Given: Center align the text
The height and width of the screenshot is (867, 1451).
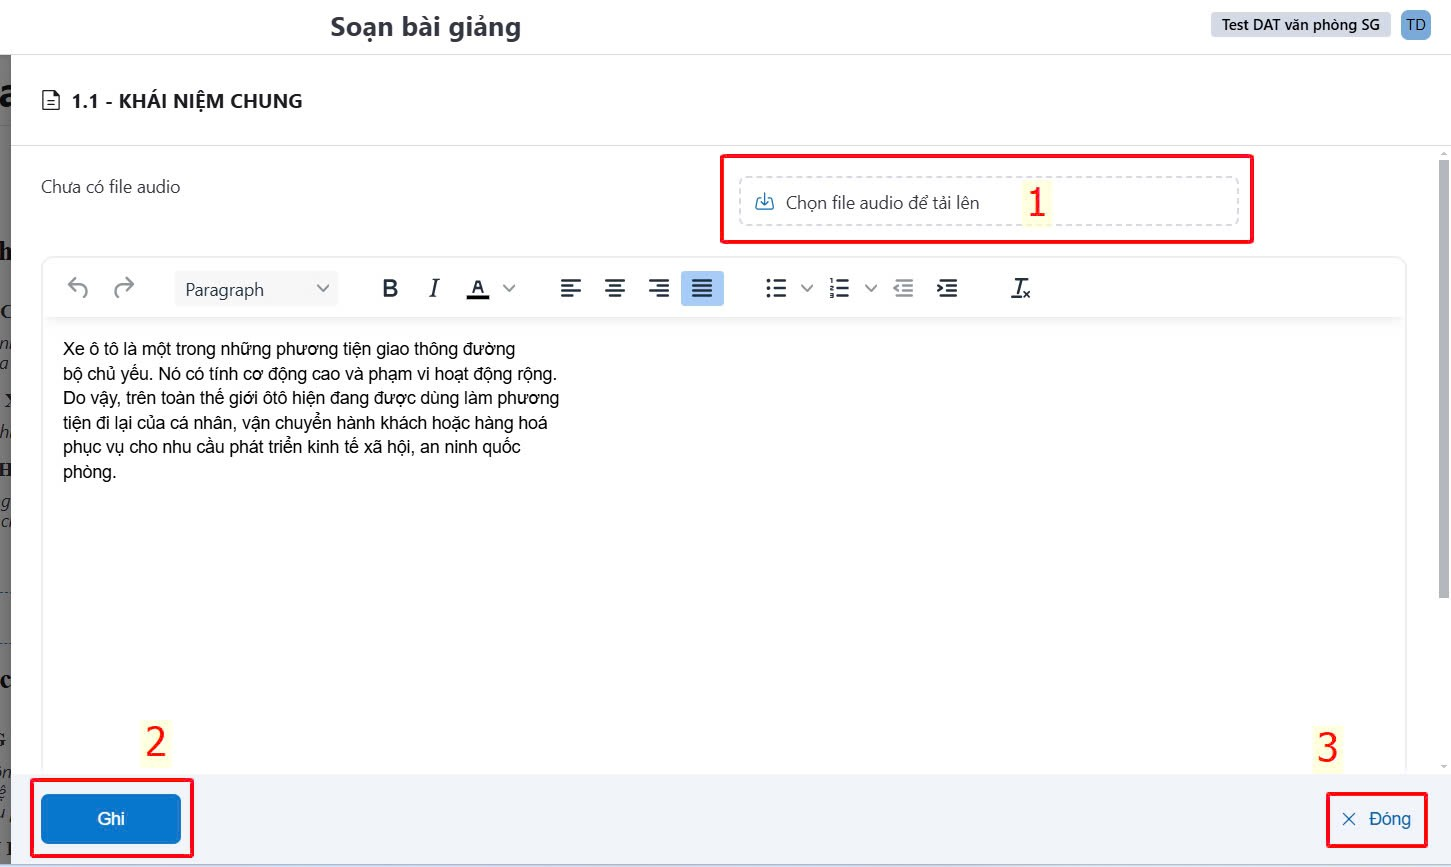Looking at the screenshot, I should pos(614,289).
